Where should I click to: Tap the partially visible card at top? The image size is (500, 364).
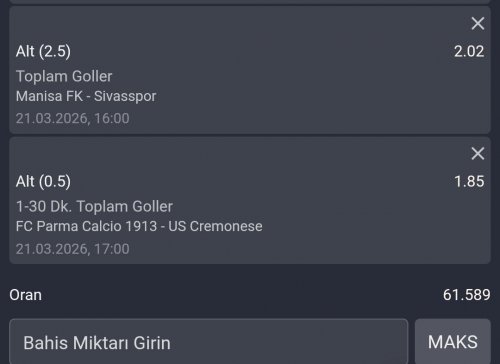tap(250, 2)
